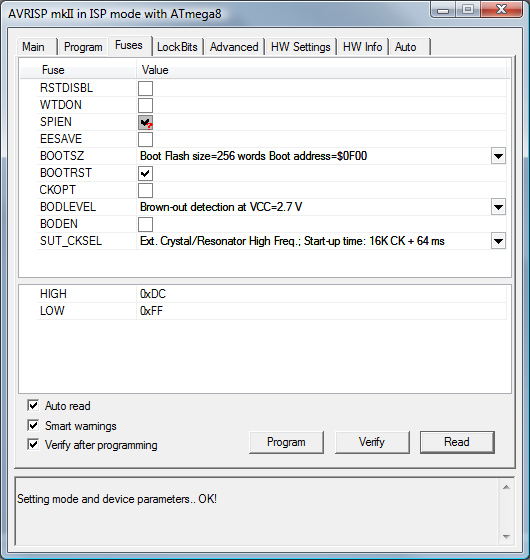Select the BODEN fuse label

tap(59, 224)
